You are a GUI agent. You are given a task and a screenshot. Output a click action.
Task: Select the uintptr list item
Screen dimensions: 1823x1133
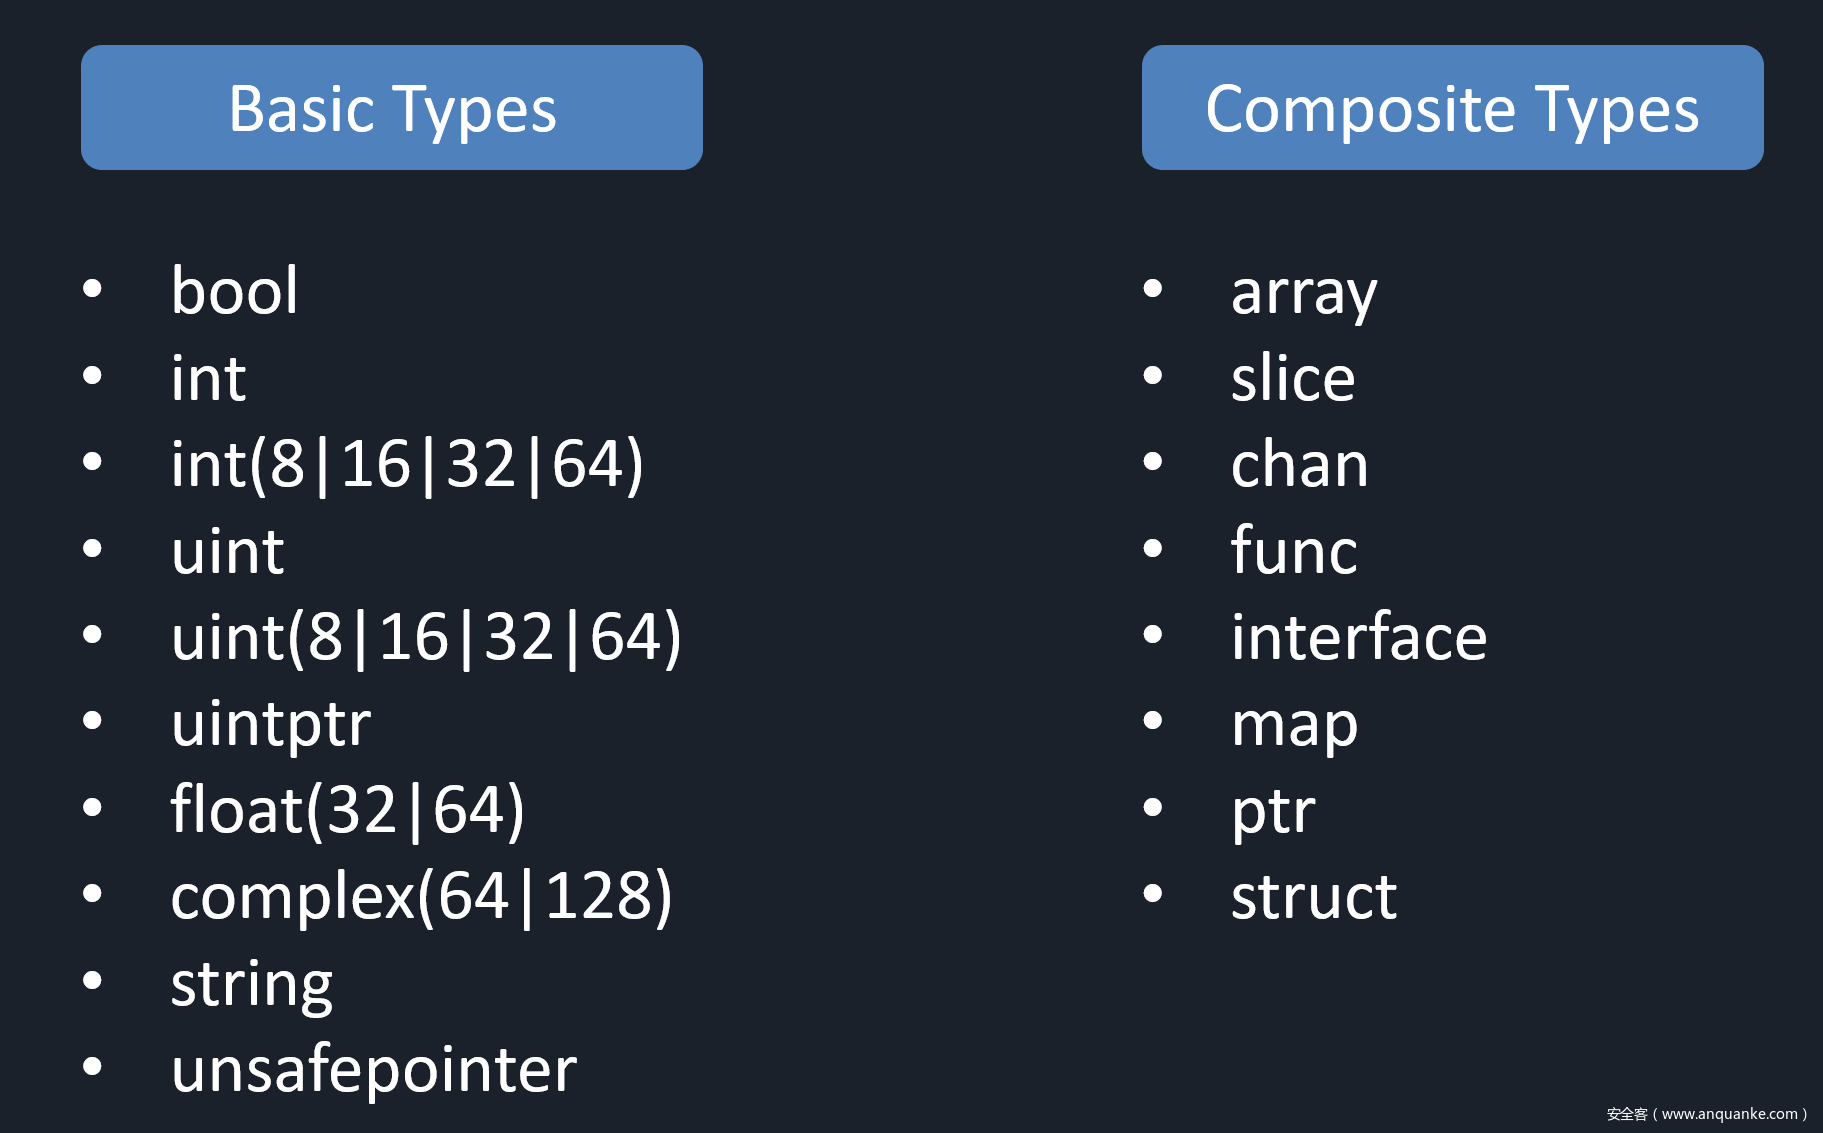[270, 724]
